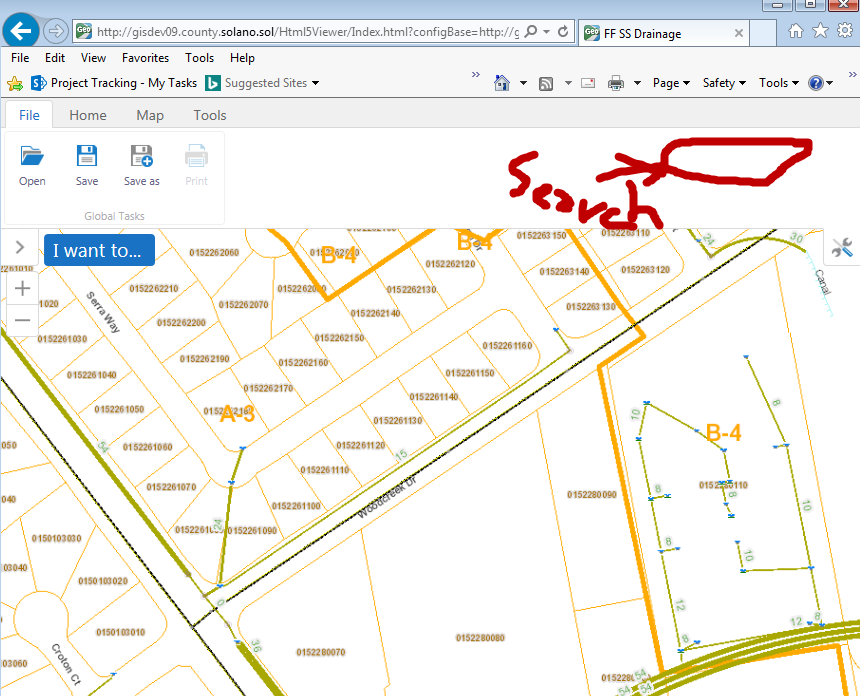
Task: Open the Page dropdown menu
Action: 671,83
